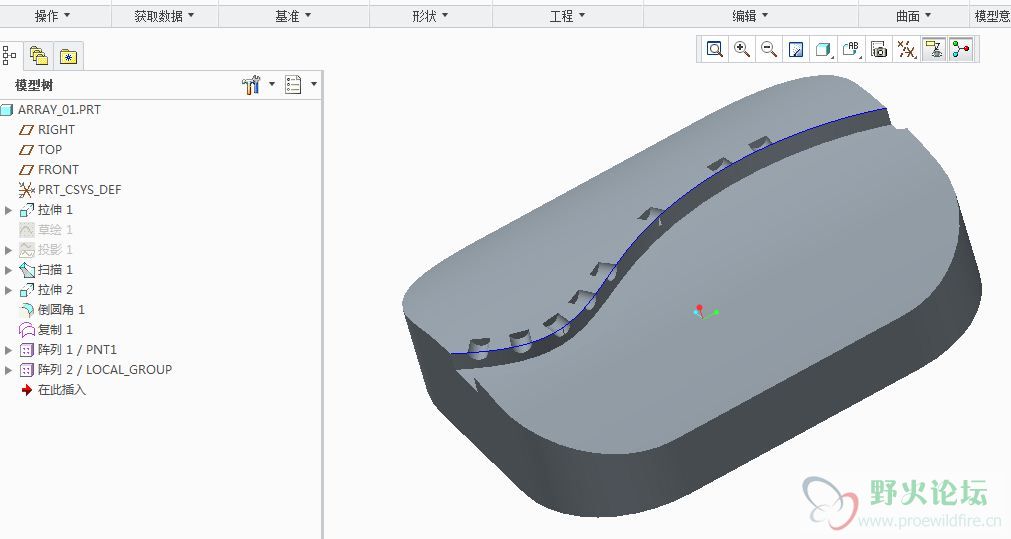Open the Datum Display Filters icon
This screenshot has width=1011, height=539.
coord(907,49)
